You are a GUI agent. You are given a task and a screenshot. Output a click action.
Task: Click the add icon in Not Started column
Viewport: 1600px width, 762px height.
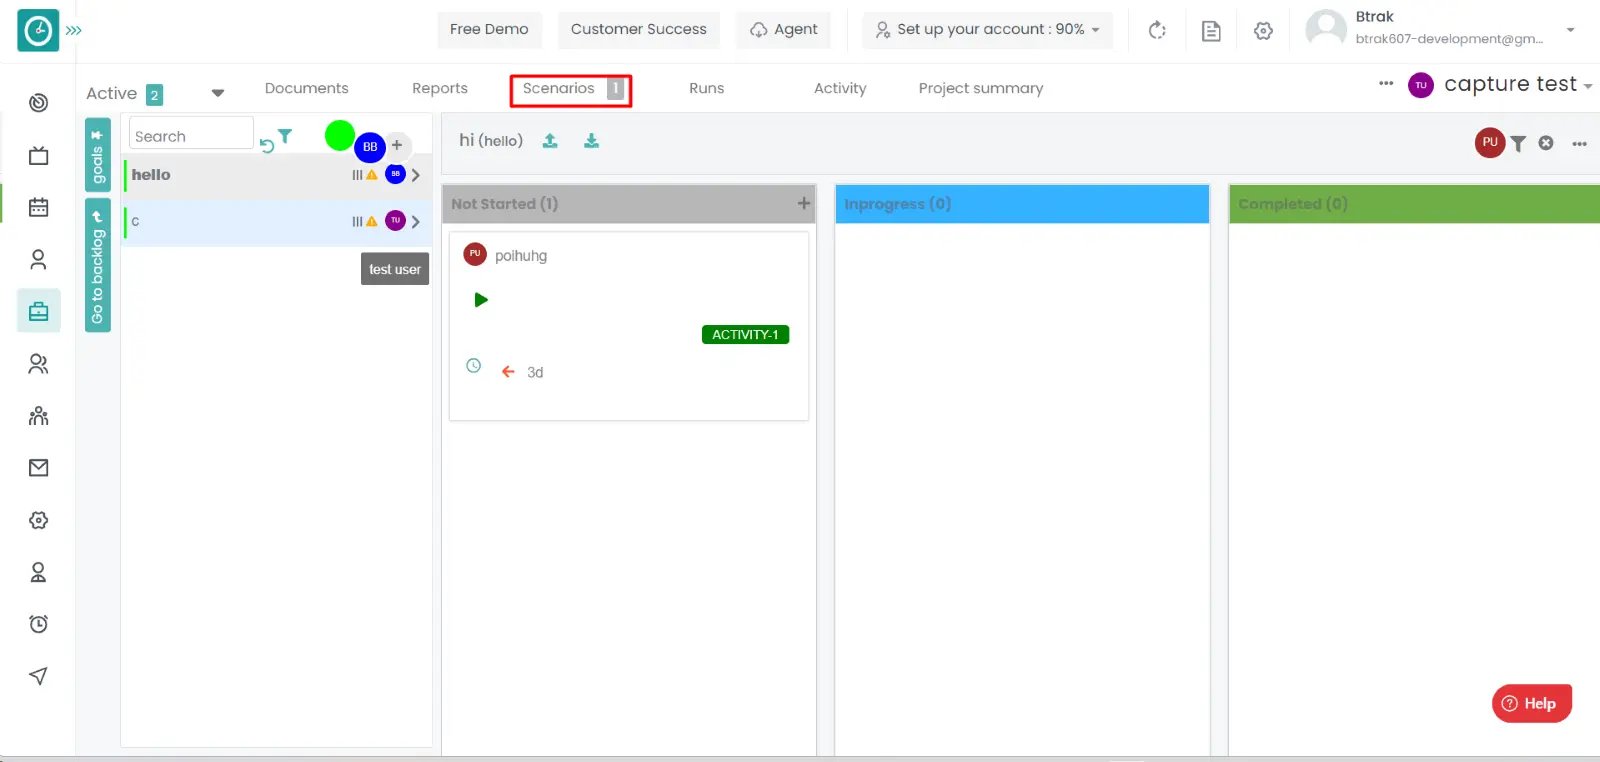(803, 204)
